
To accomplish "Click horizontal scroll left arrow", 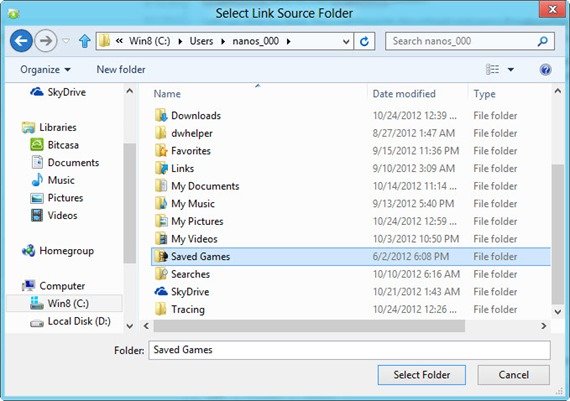I will (146, 326).
